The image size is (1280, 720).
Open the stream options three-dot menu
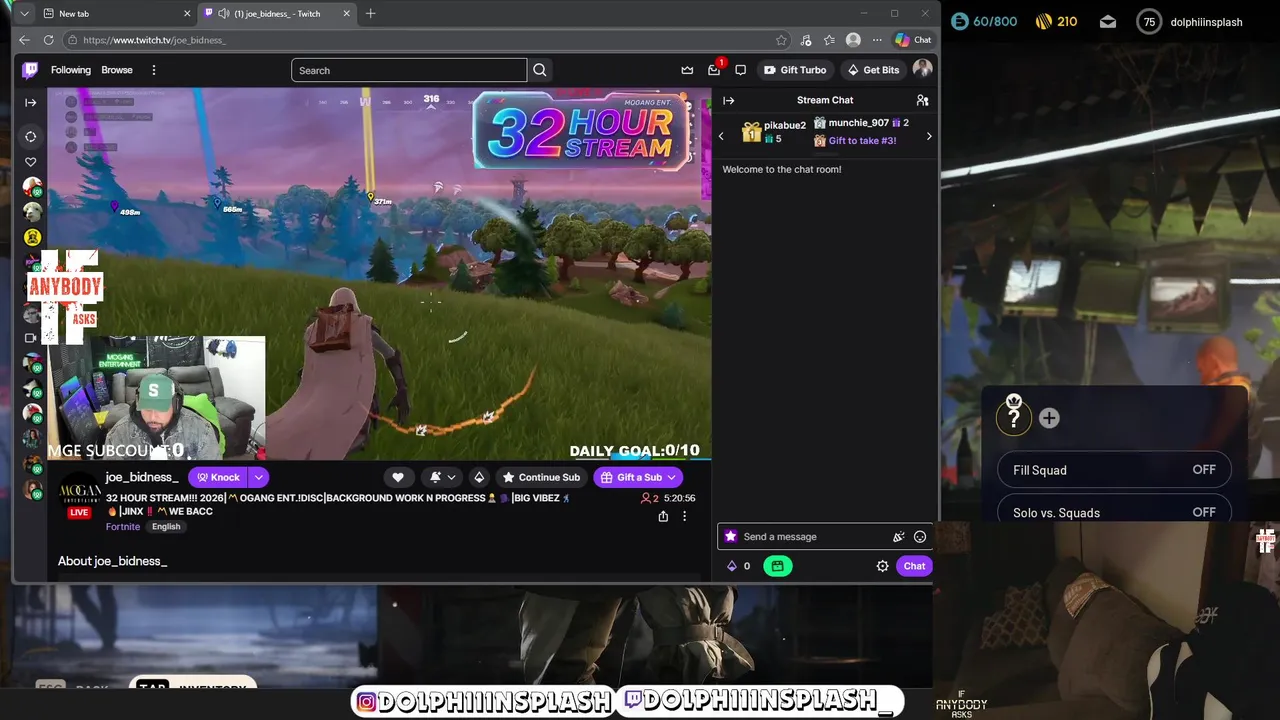pyautogui.click(x=684, y=516)
